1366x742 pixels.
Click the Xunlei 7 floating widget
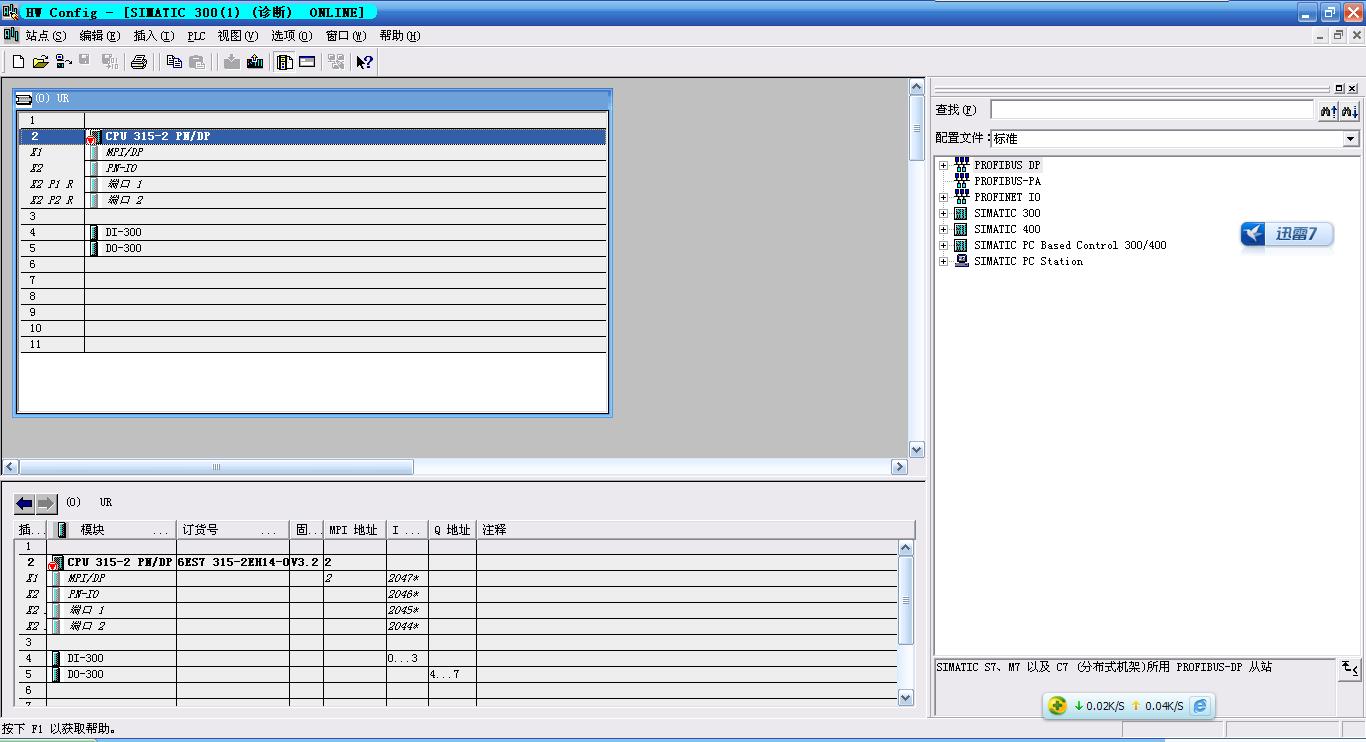1287,235
